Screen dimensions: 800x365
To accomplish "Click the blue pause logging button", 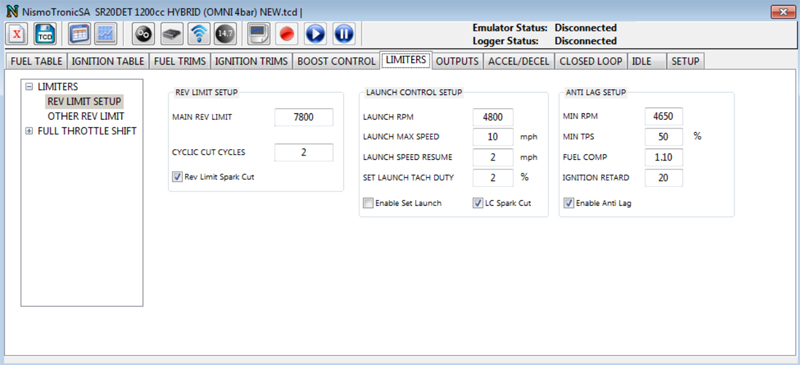I will [x=343, y=34].
